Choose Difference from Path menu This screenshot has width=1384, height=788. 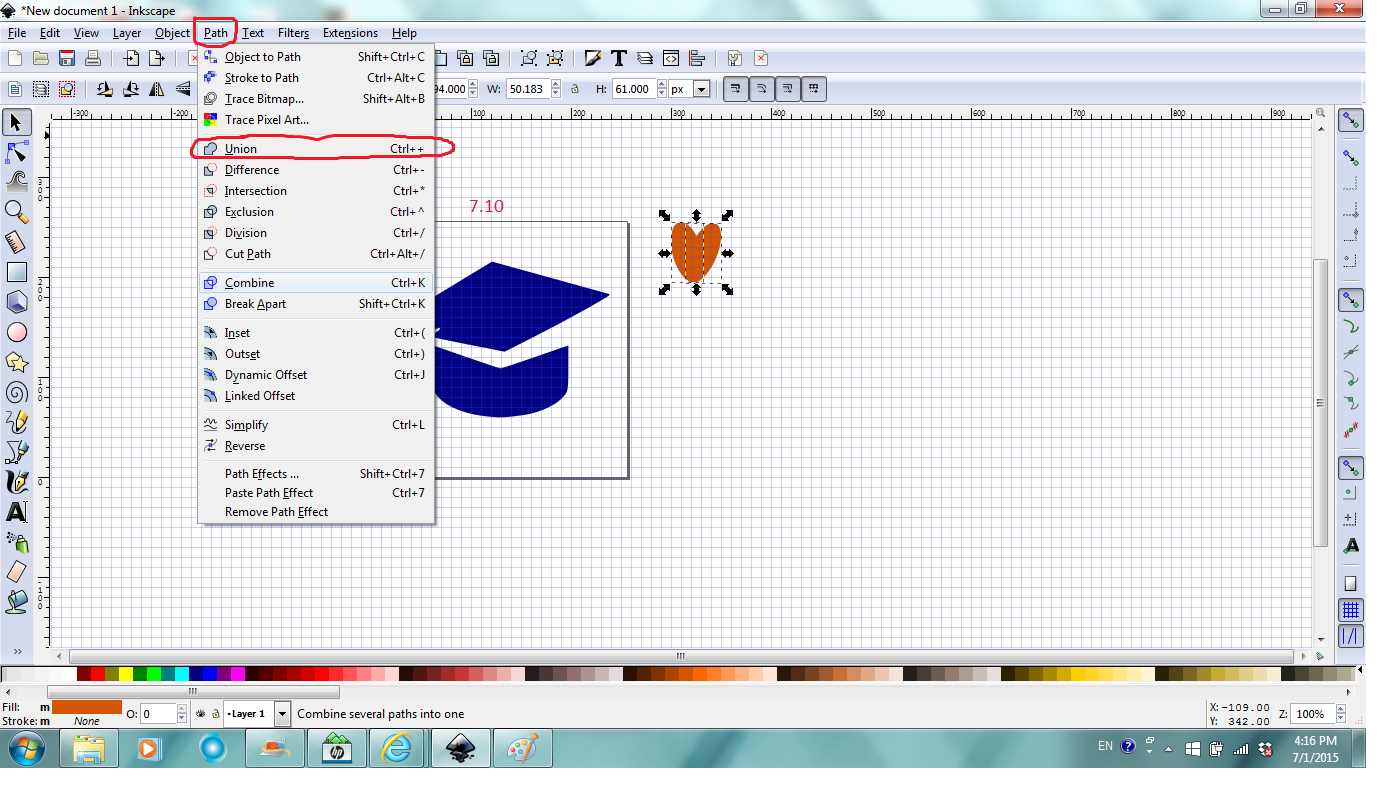coord(316,170)
